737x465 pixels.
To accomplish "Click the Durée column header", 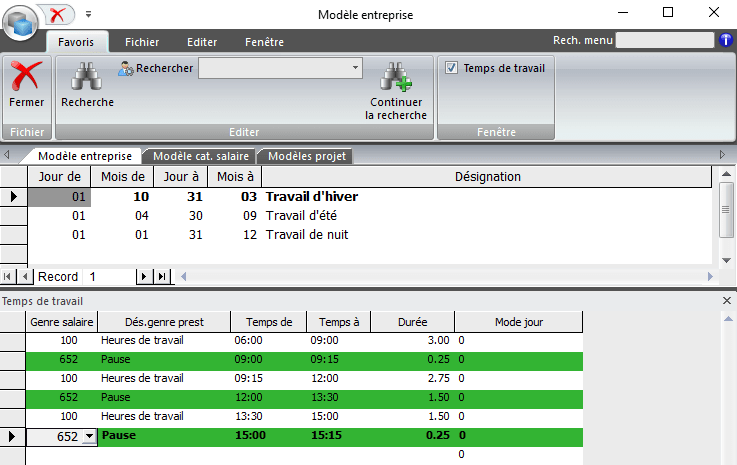I will [x=412, y=322].
